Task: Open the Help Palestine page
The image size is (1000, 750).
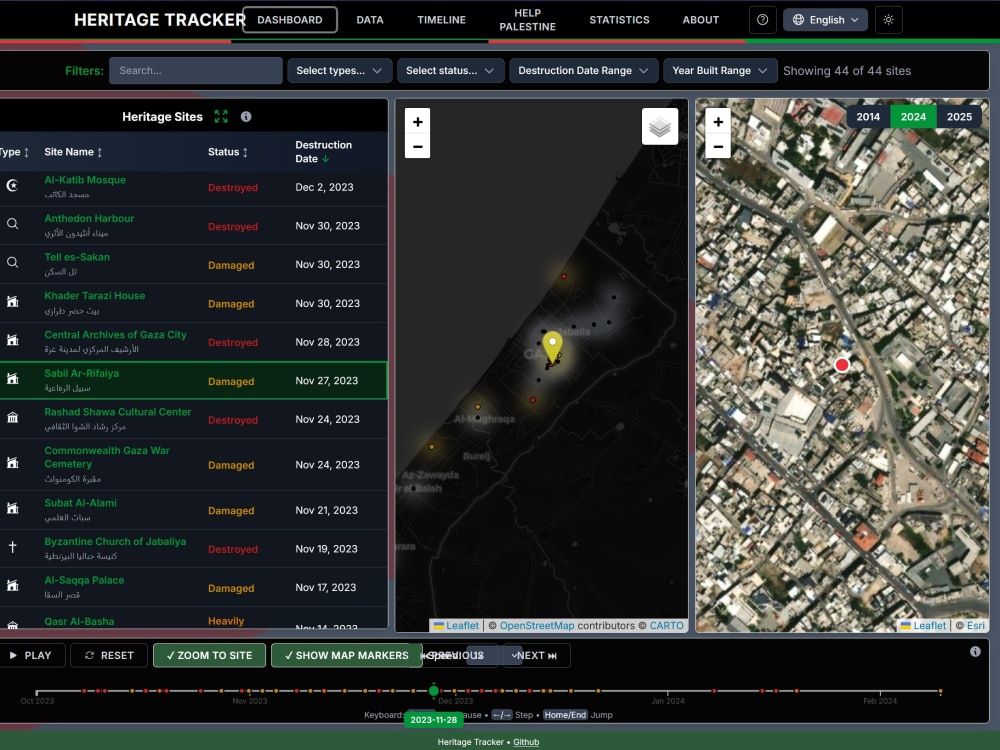Action: (x=527, y=20)
